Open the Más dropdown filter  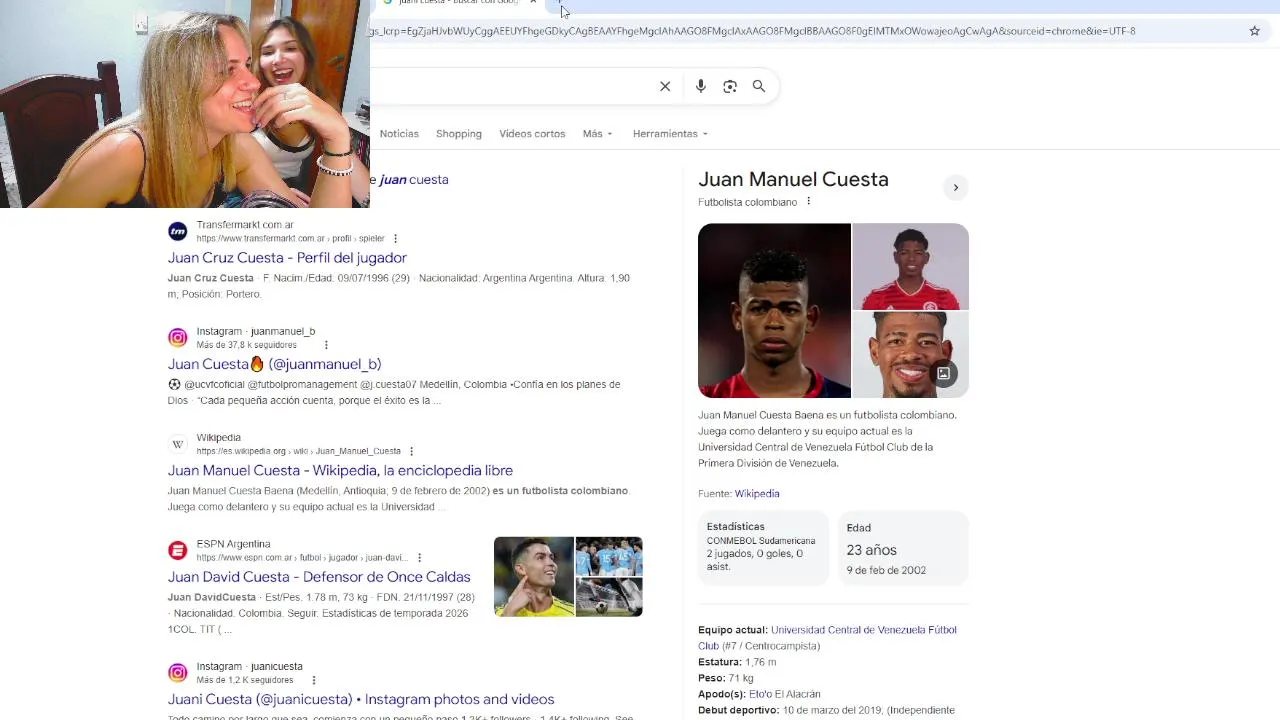(x=597, y=134)
